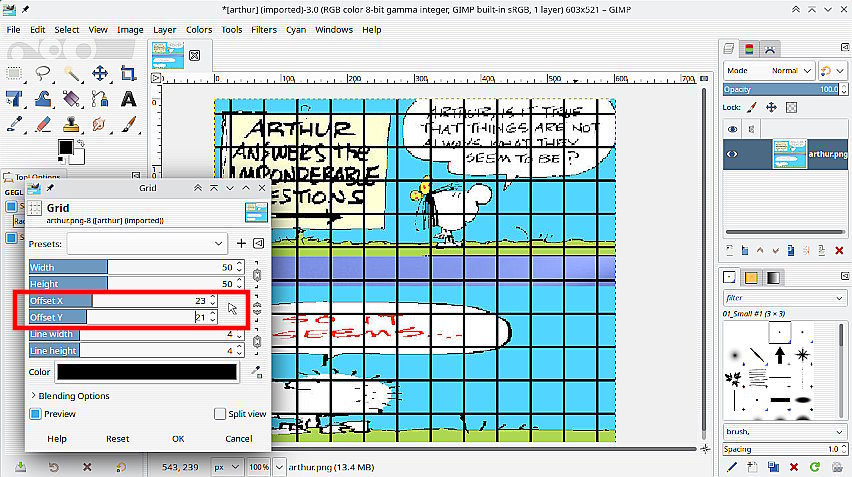Select the Bucket Fill tool
Viewport: 852px width, 477px height.
71,99
